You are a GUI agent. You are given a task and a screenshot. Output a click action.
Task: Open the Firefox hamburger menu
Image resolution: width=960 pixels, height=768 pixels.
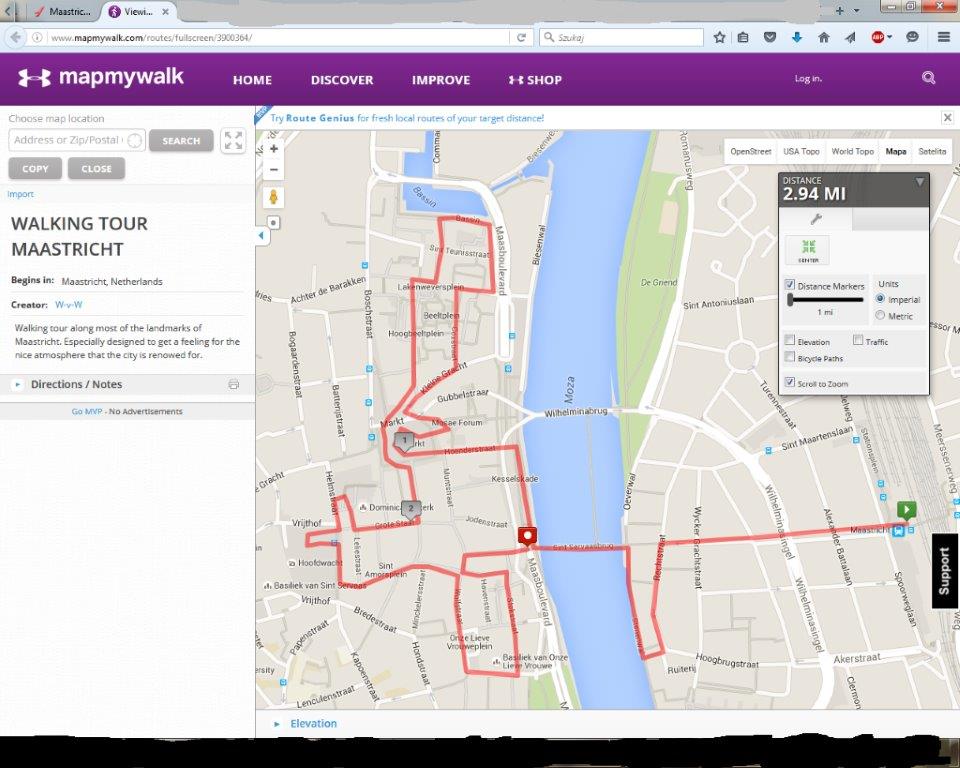point(943,37)
